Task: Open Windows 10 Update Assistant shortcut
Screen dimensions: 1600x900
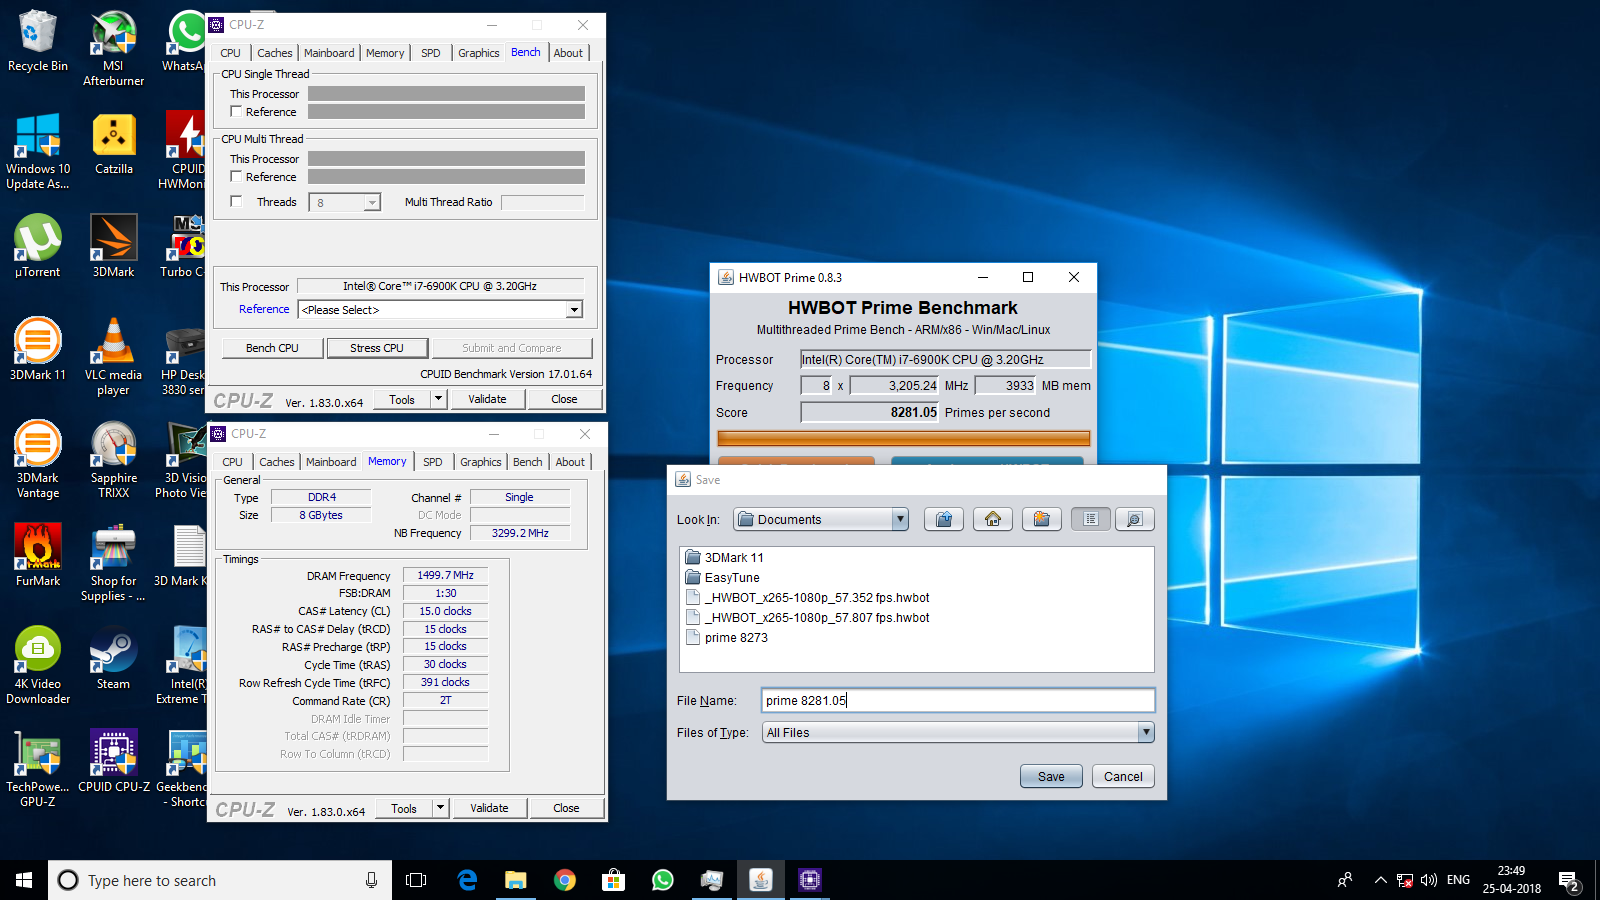Action: [38, 151]
